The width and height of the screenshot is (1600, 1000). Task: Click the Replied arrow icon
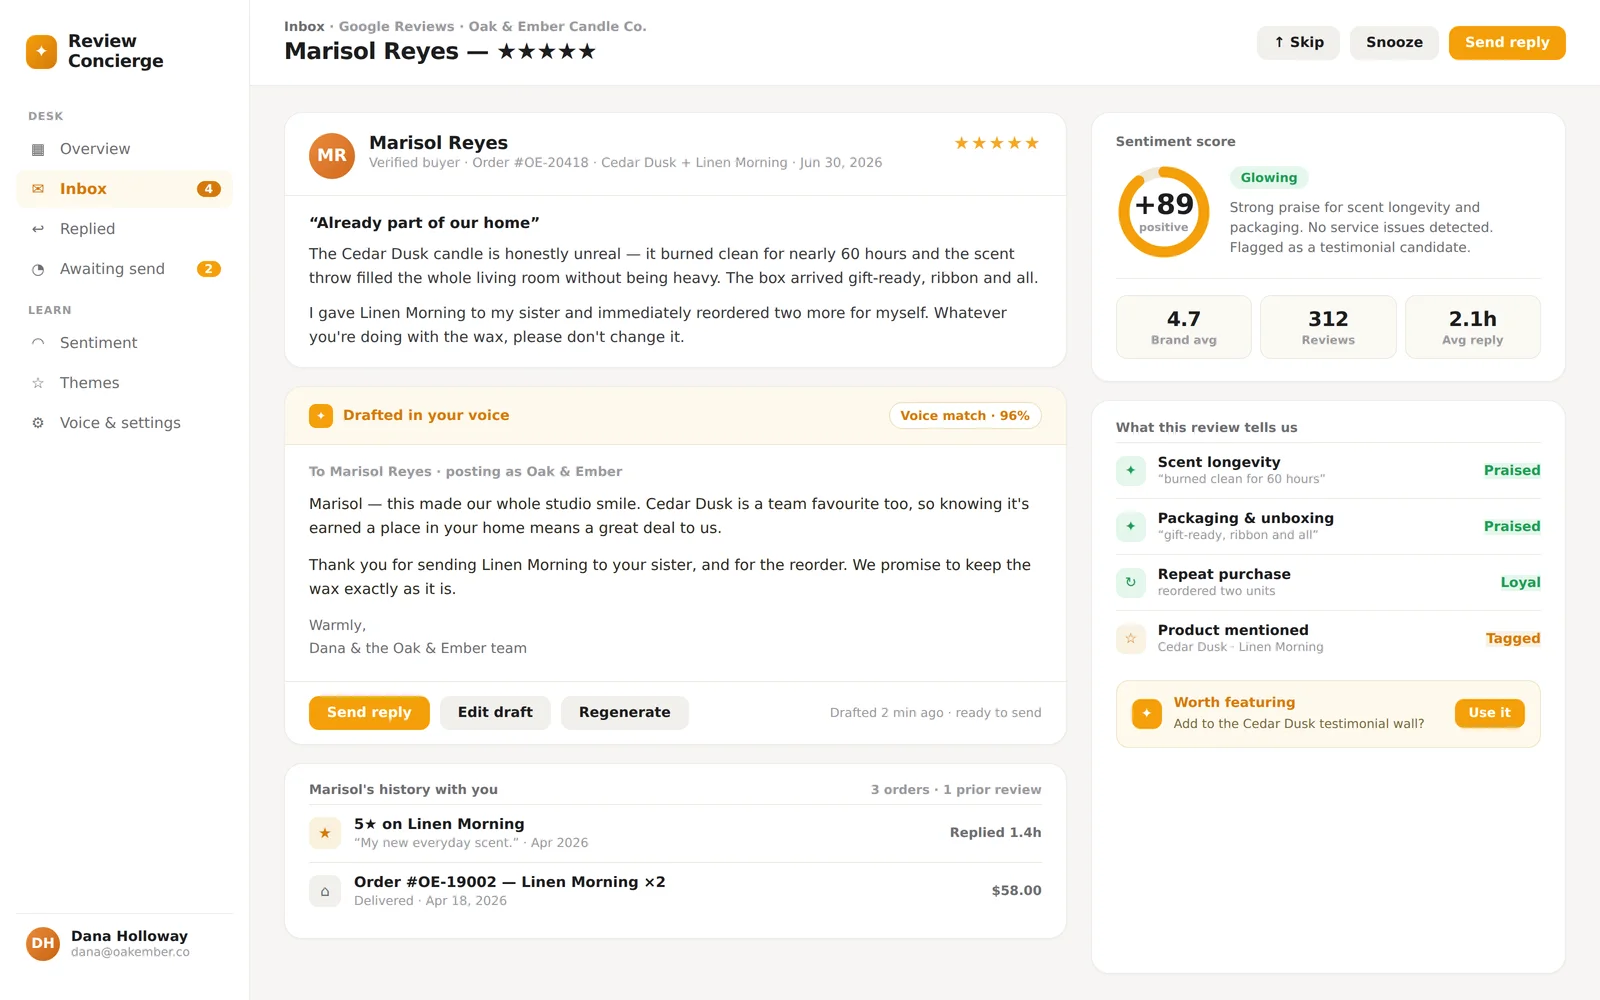pos(38,229)
